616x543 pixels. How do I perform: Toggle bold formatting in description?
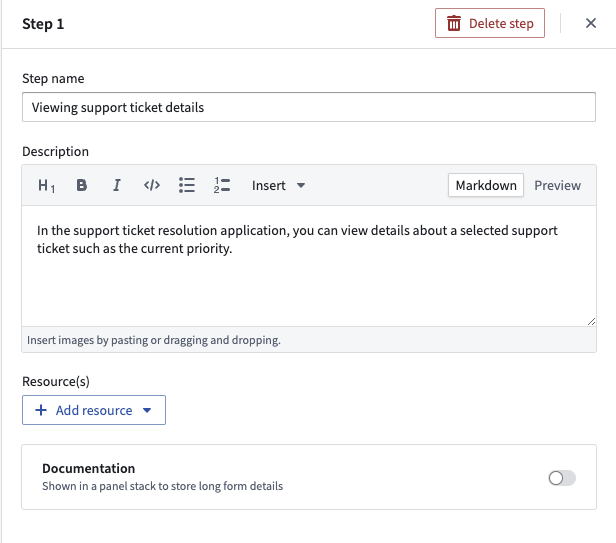81,185
